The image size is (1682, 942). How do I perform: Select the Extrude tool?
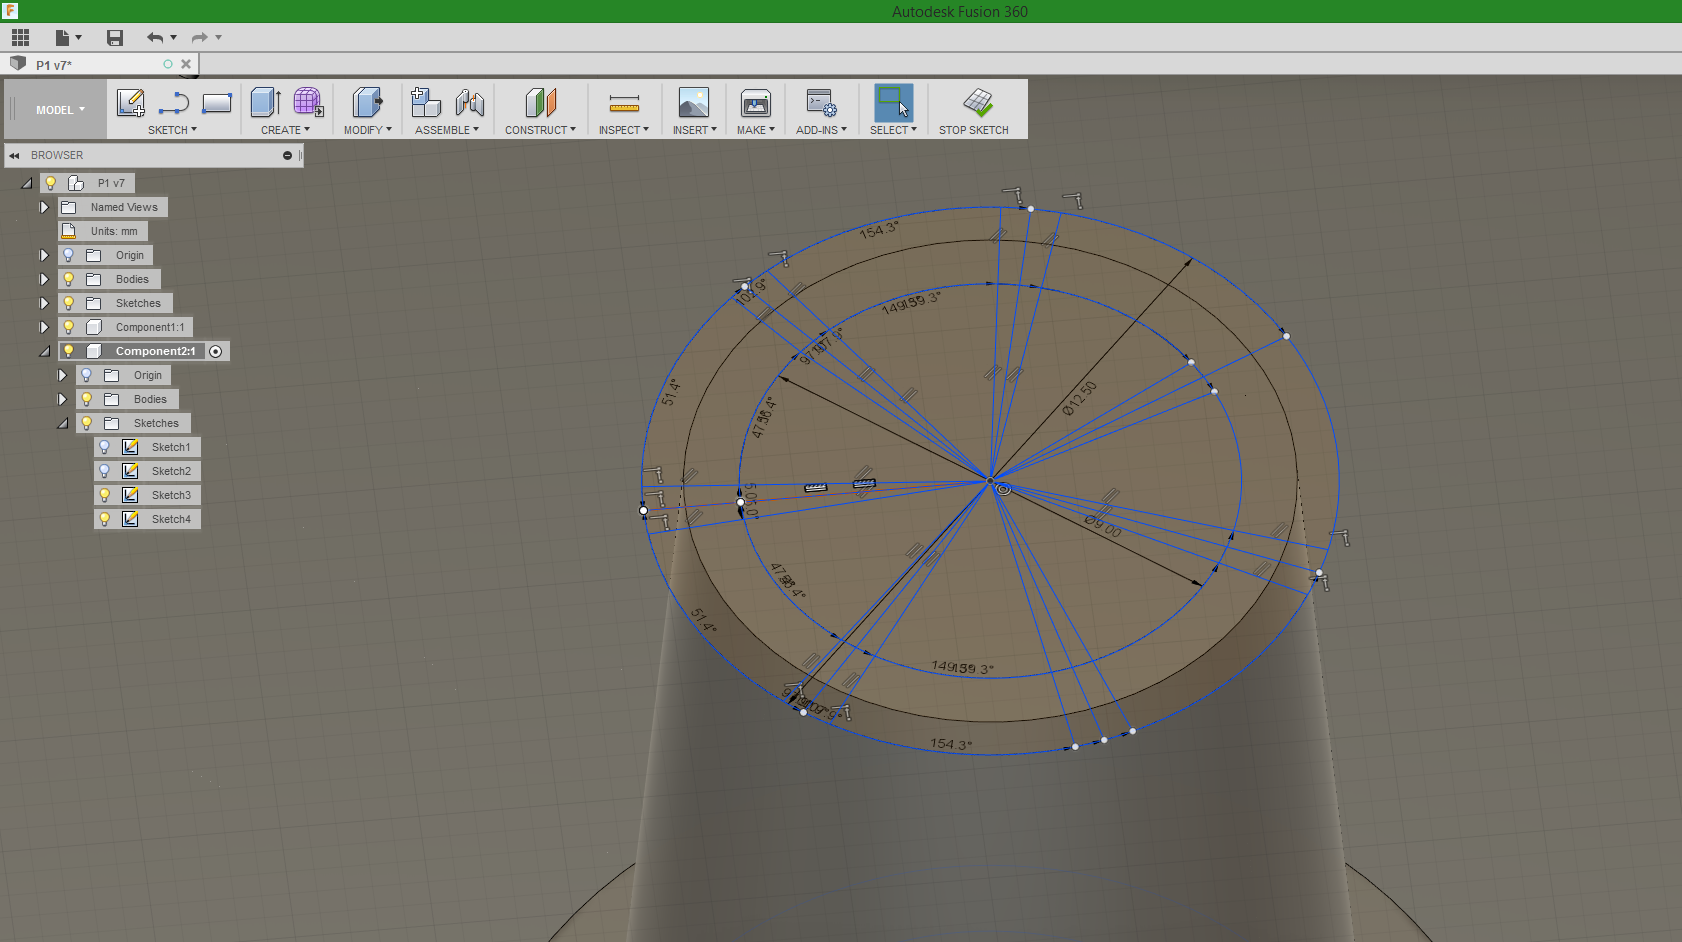click(x=265, y=102)
